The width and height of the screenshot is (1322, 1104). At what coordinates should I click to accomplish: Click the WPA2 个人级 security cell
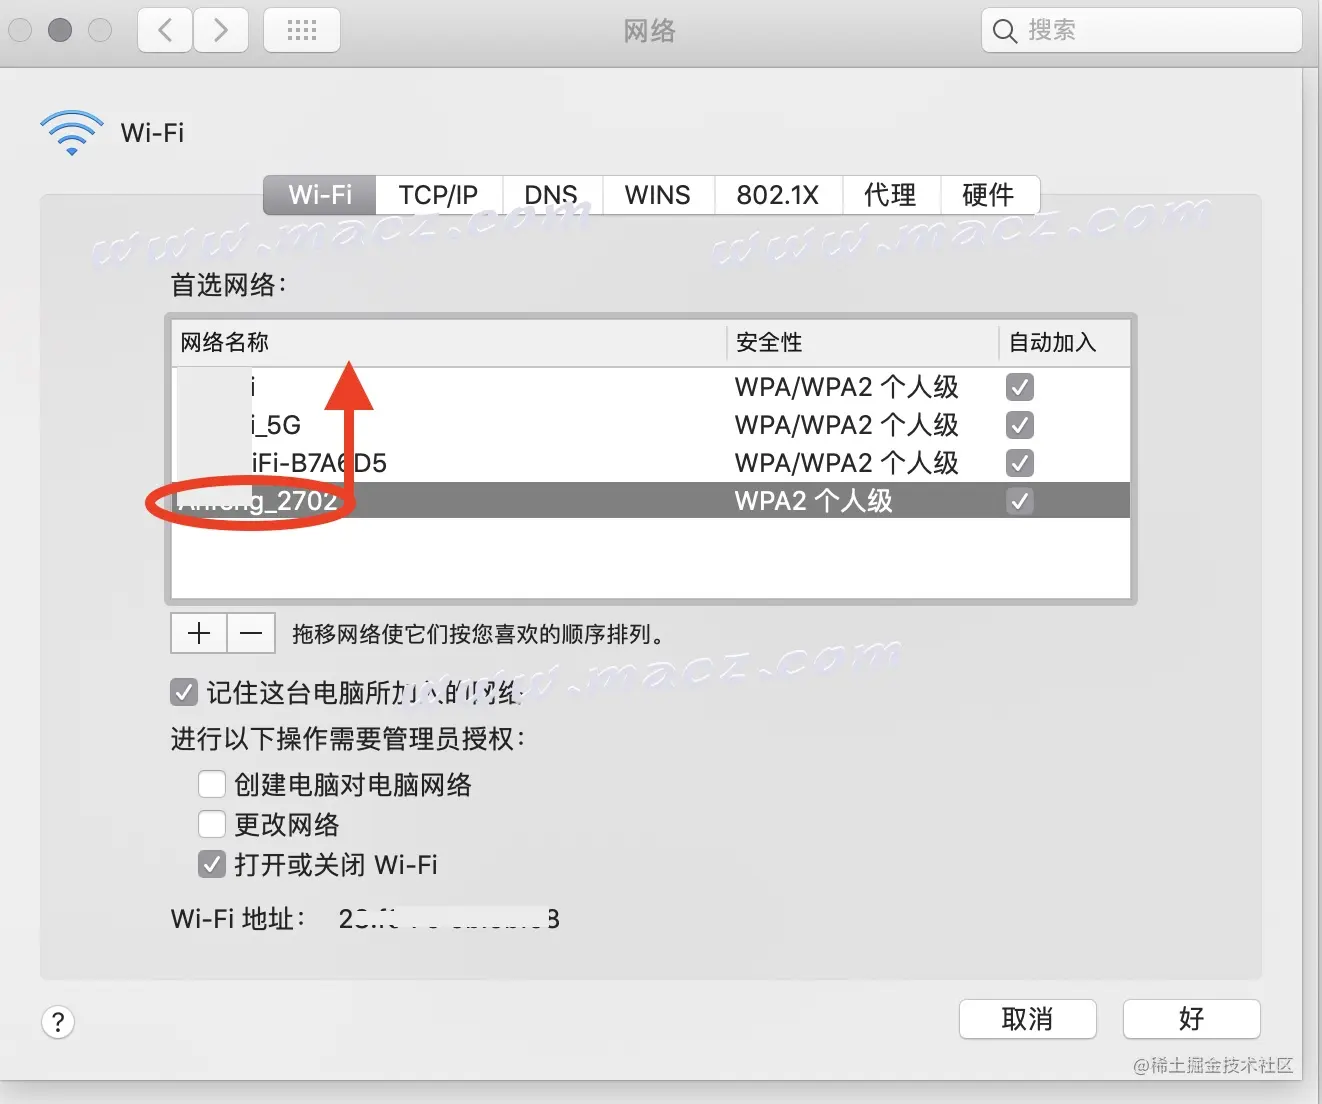point(813,501)
